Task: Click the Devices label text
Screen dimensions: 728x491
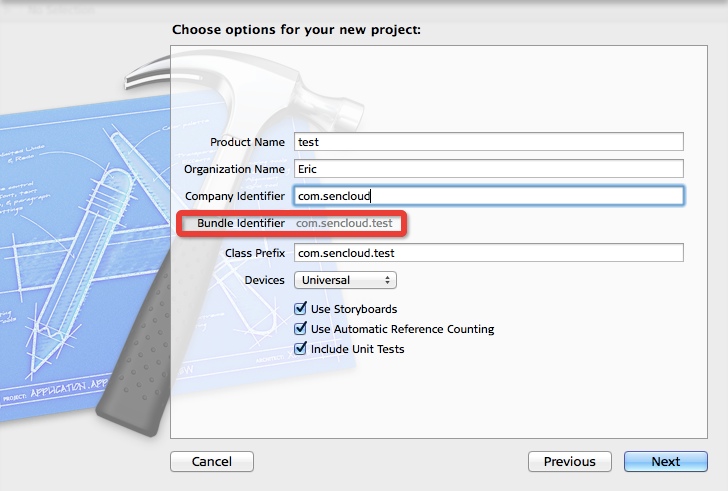Action: [x=265, y=281]
